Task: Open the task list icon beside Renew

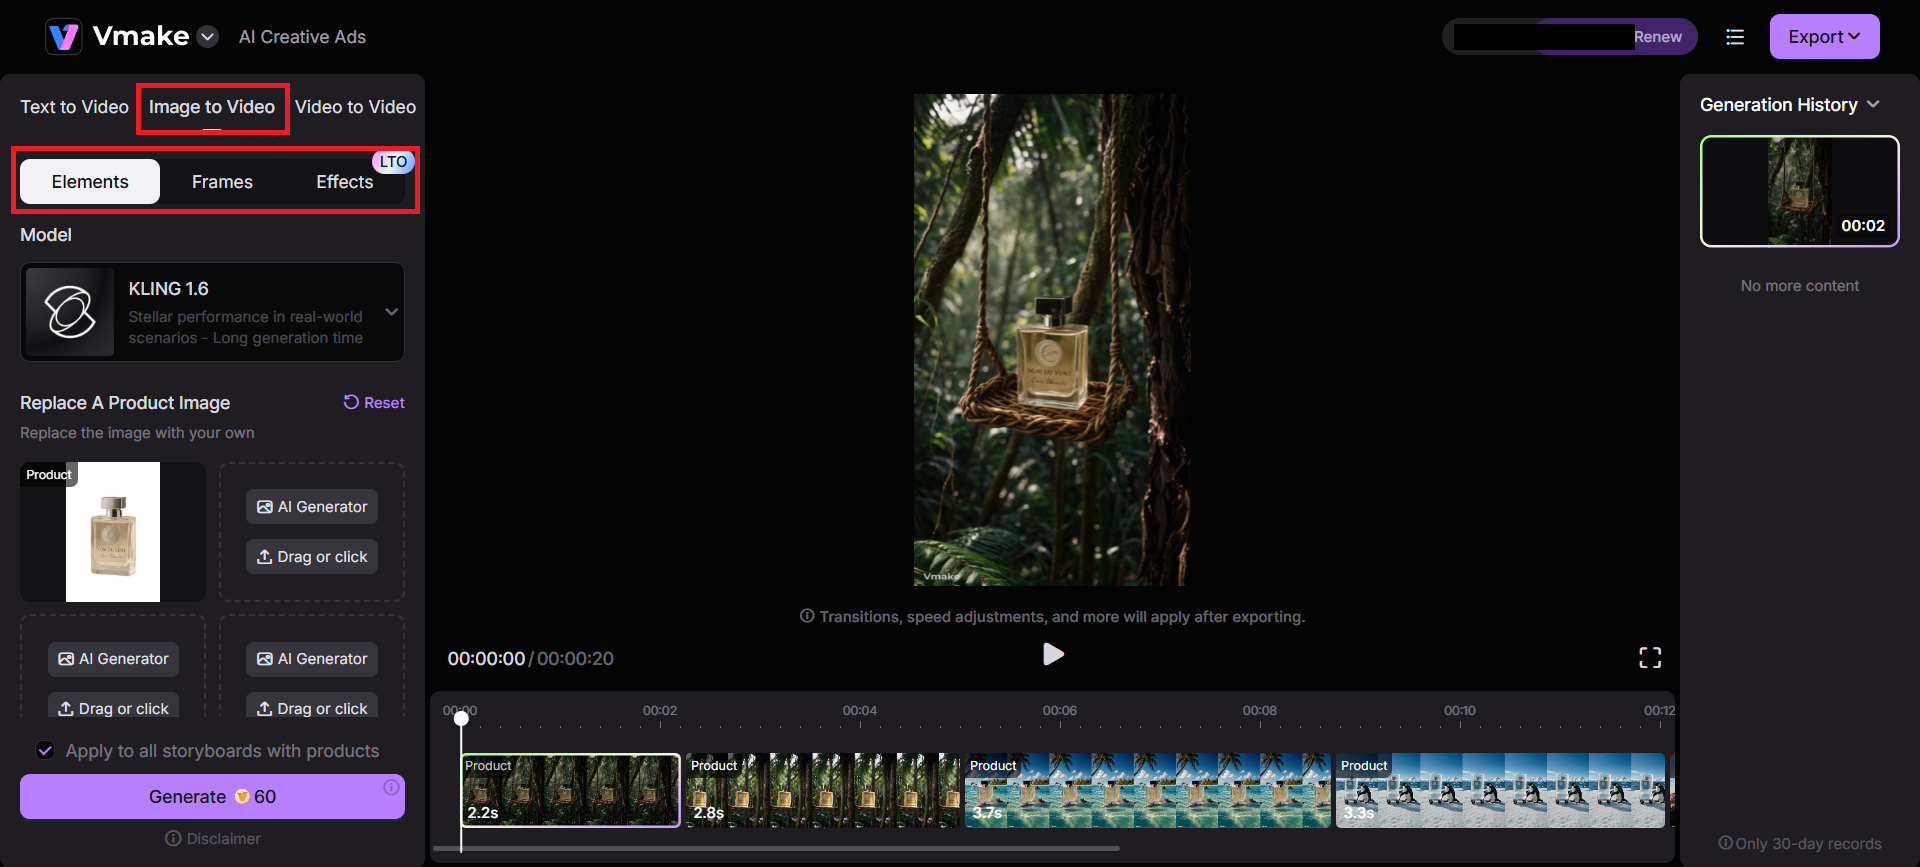Action: click(x=1735, y=37)
